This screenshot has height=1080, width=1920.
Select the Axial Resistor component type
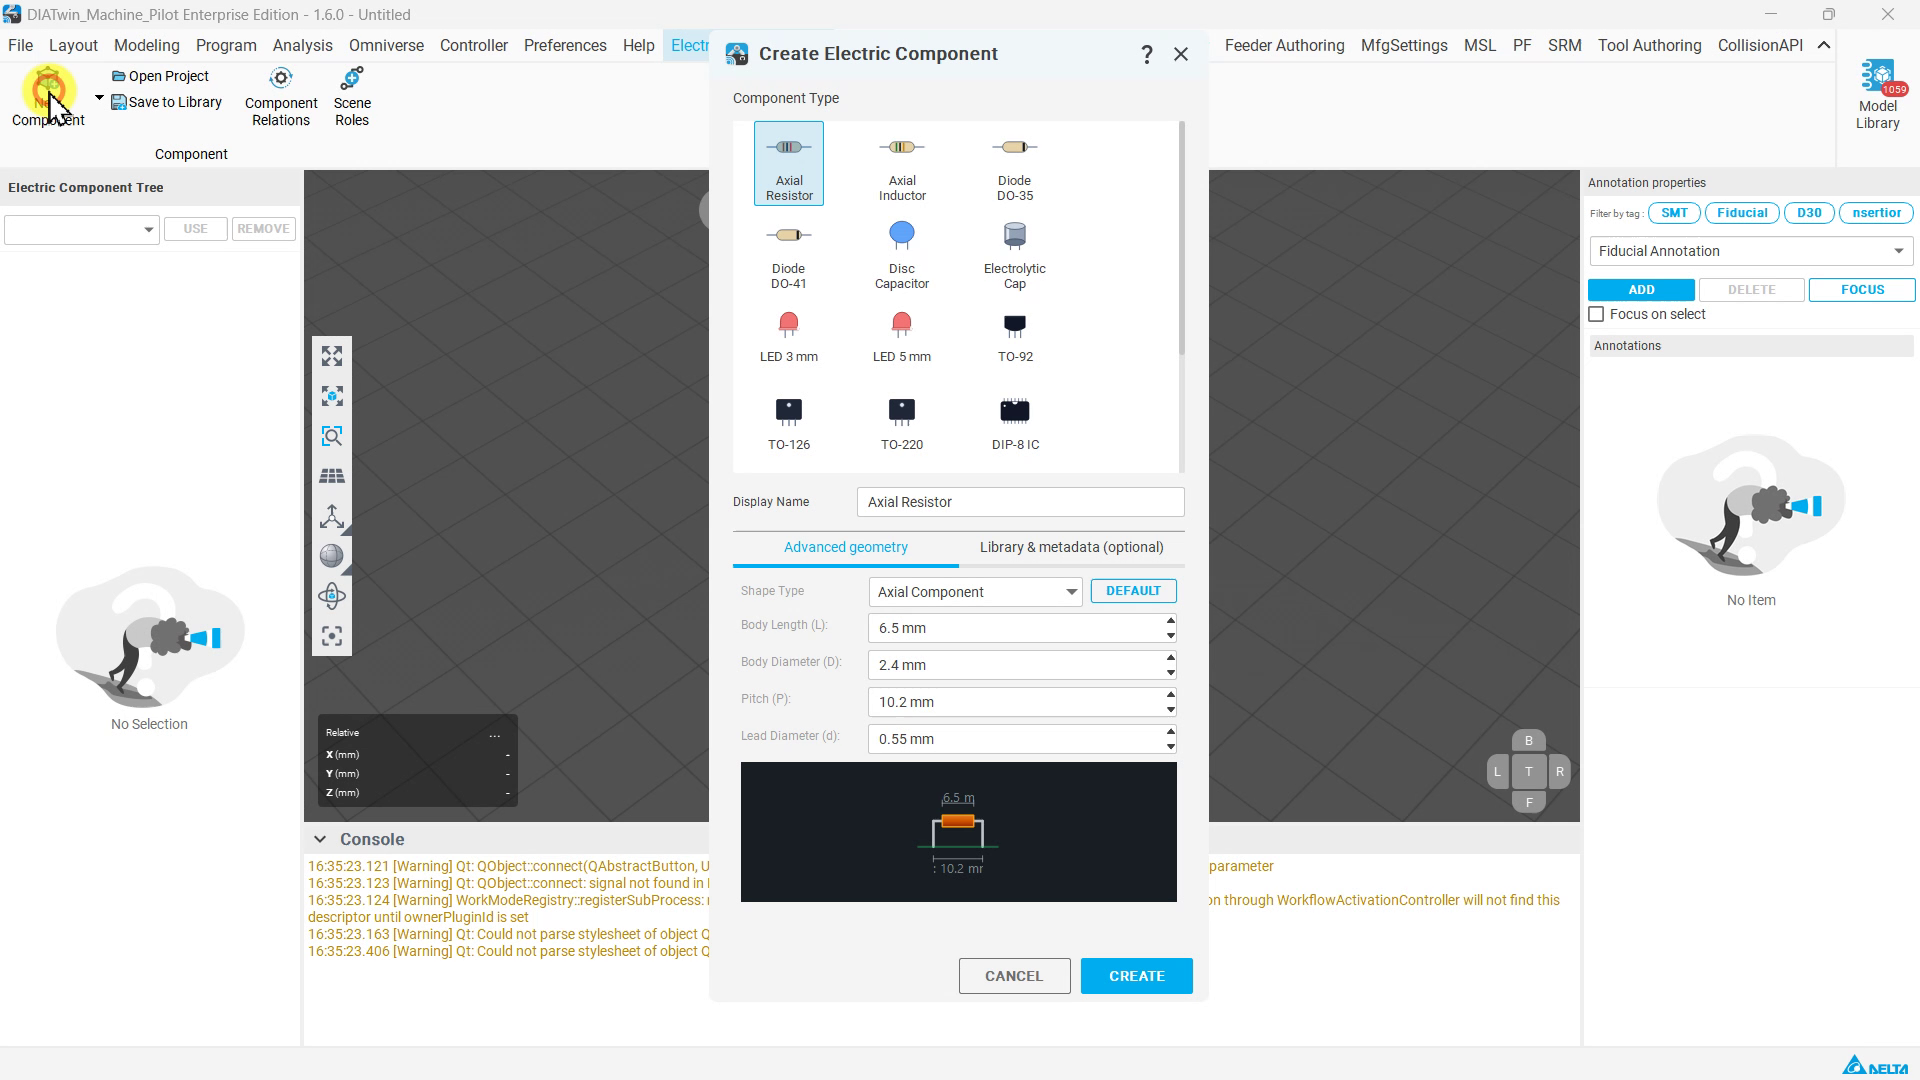pos(789,164)
